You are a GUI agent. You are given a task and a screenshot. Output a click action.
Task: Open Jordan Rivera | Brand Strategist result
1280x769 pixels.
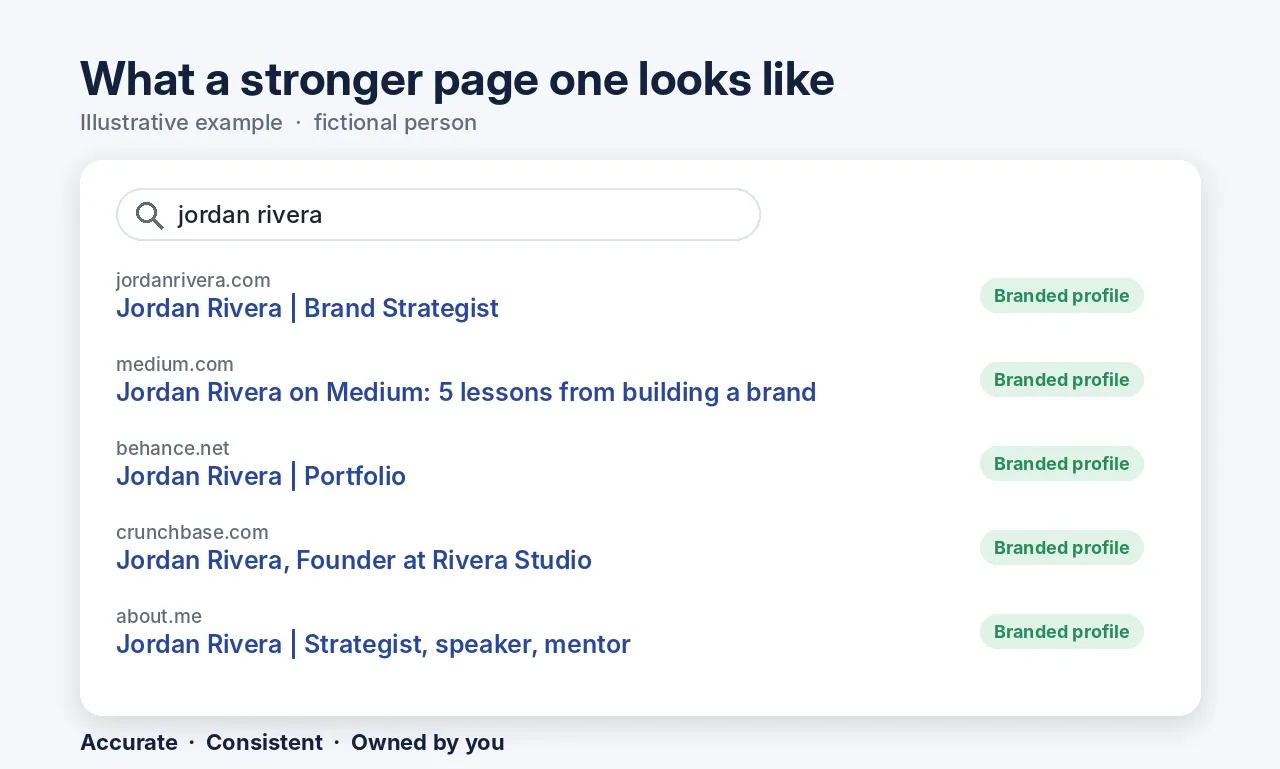tap(307, 308)
